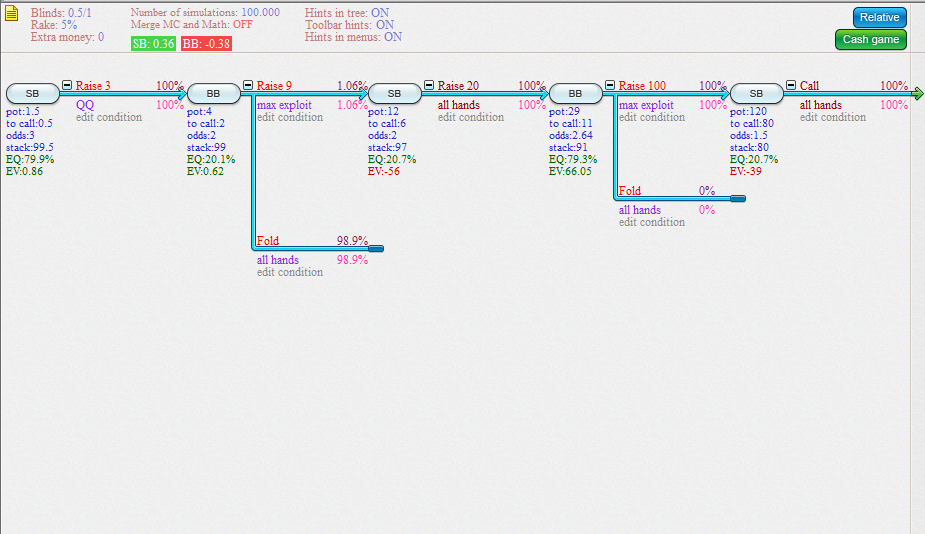
Task: Select the BB node with pot 29
Action: pos(576,93)
